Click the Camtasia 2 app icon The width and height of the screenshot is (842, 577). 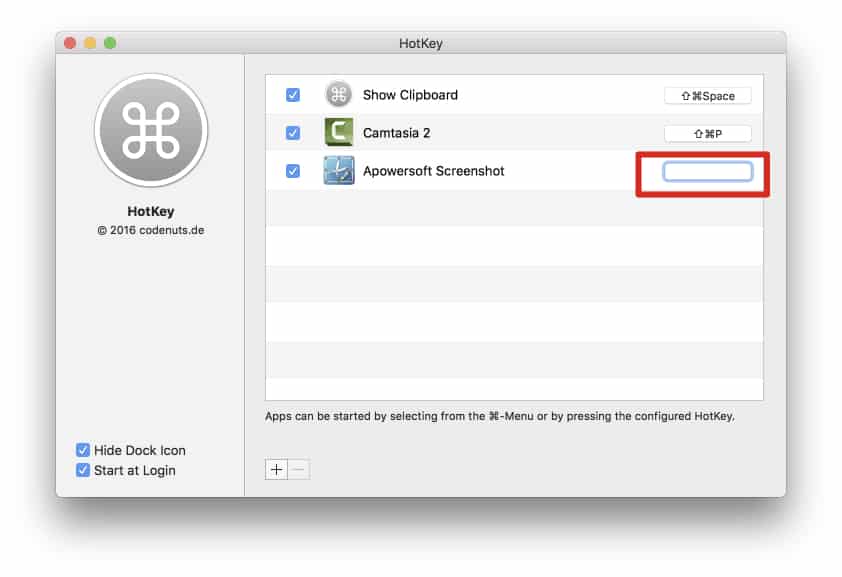[339, 132]
